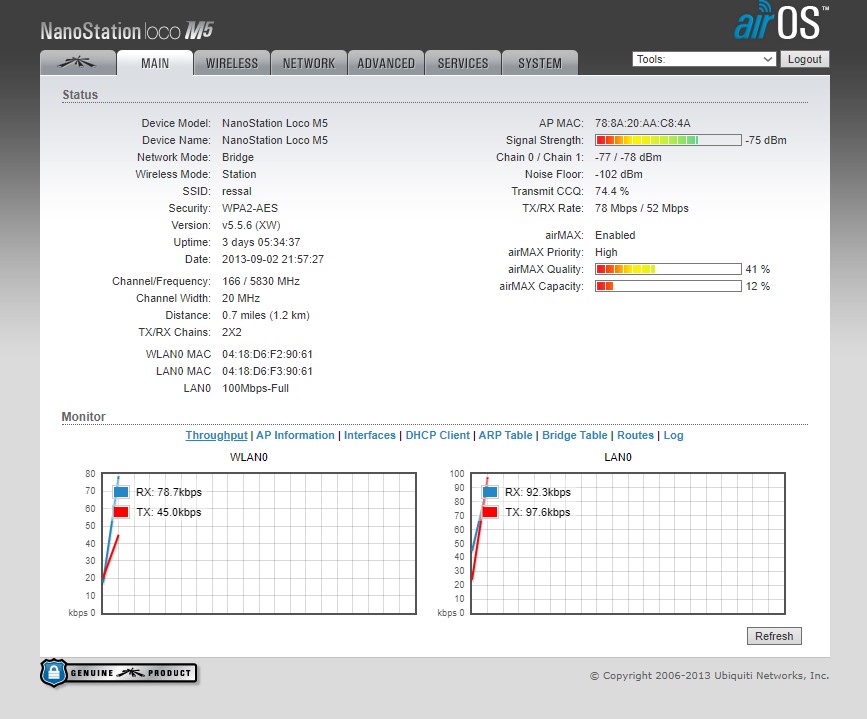Click the Logout button
This screenshot has height=719, width=867.
click(x=805, y=59)
